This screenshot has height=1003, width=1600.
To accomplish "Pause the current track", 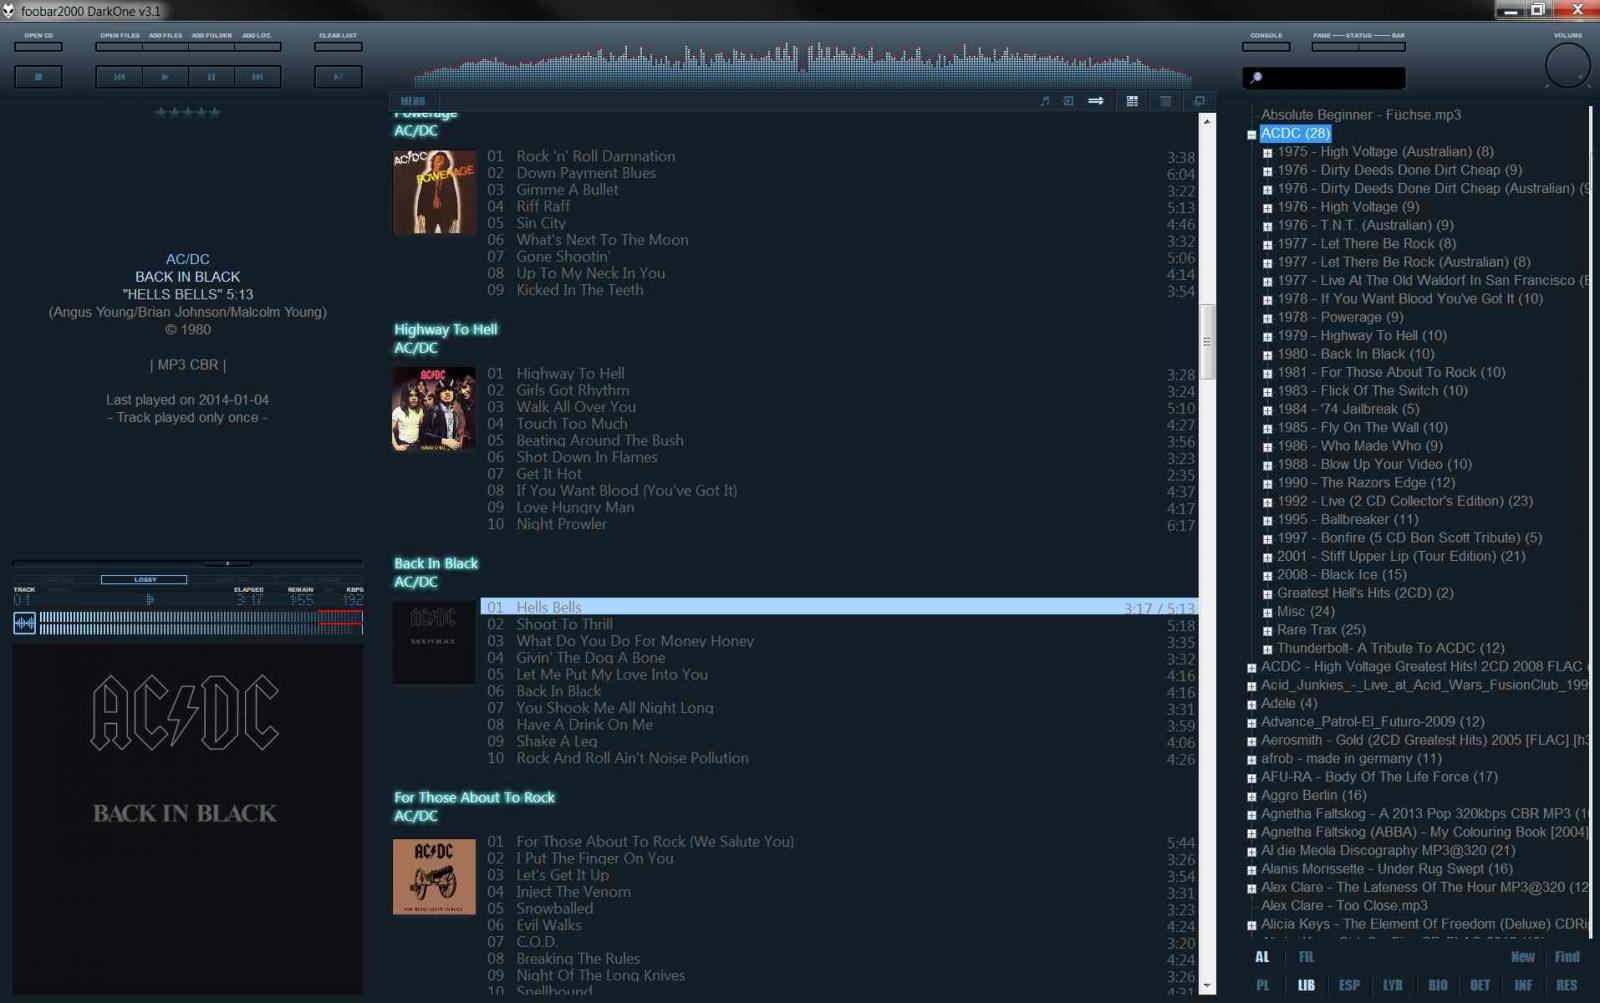I will 211,76.
